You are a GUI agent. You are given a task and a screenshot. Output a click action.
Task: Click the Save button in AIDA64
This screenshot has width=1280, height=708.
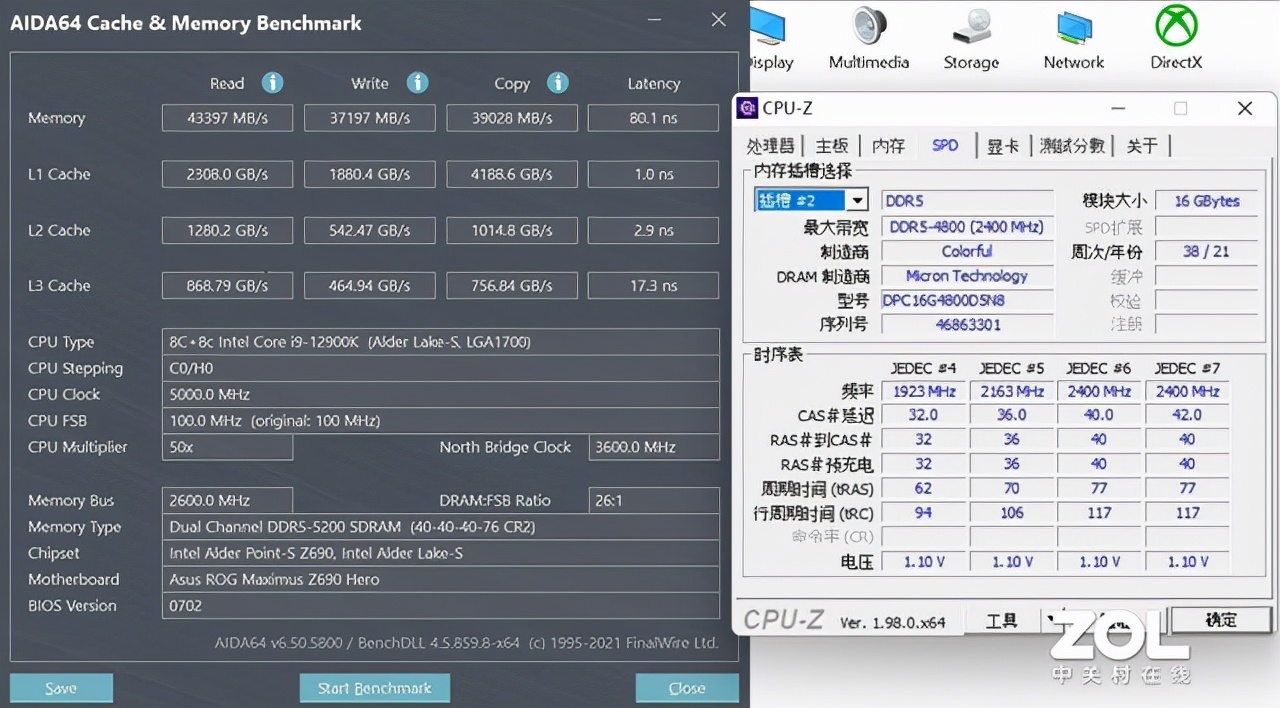[61, 688]
